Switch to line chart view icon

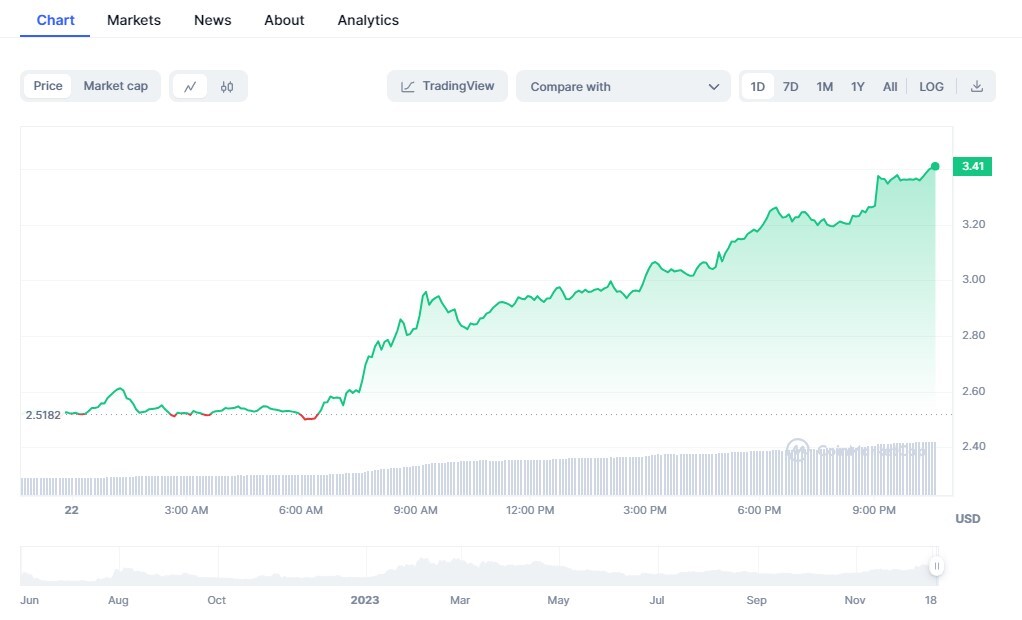tap(190, 86)
